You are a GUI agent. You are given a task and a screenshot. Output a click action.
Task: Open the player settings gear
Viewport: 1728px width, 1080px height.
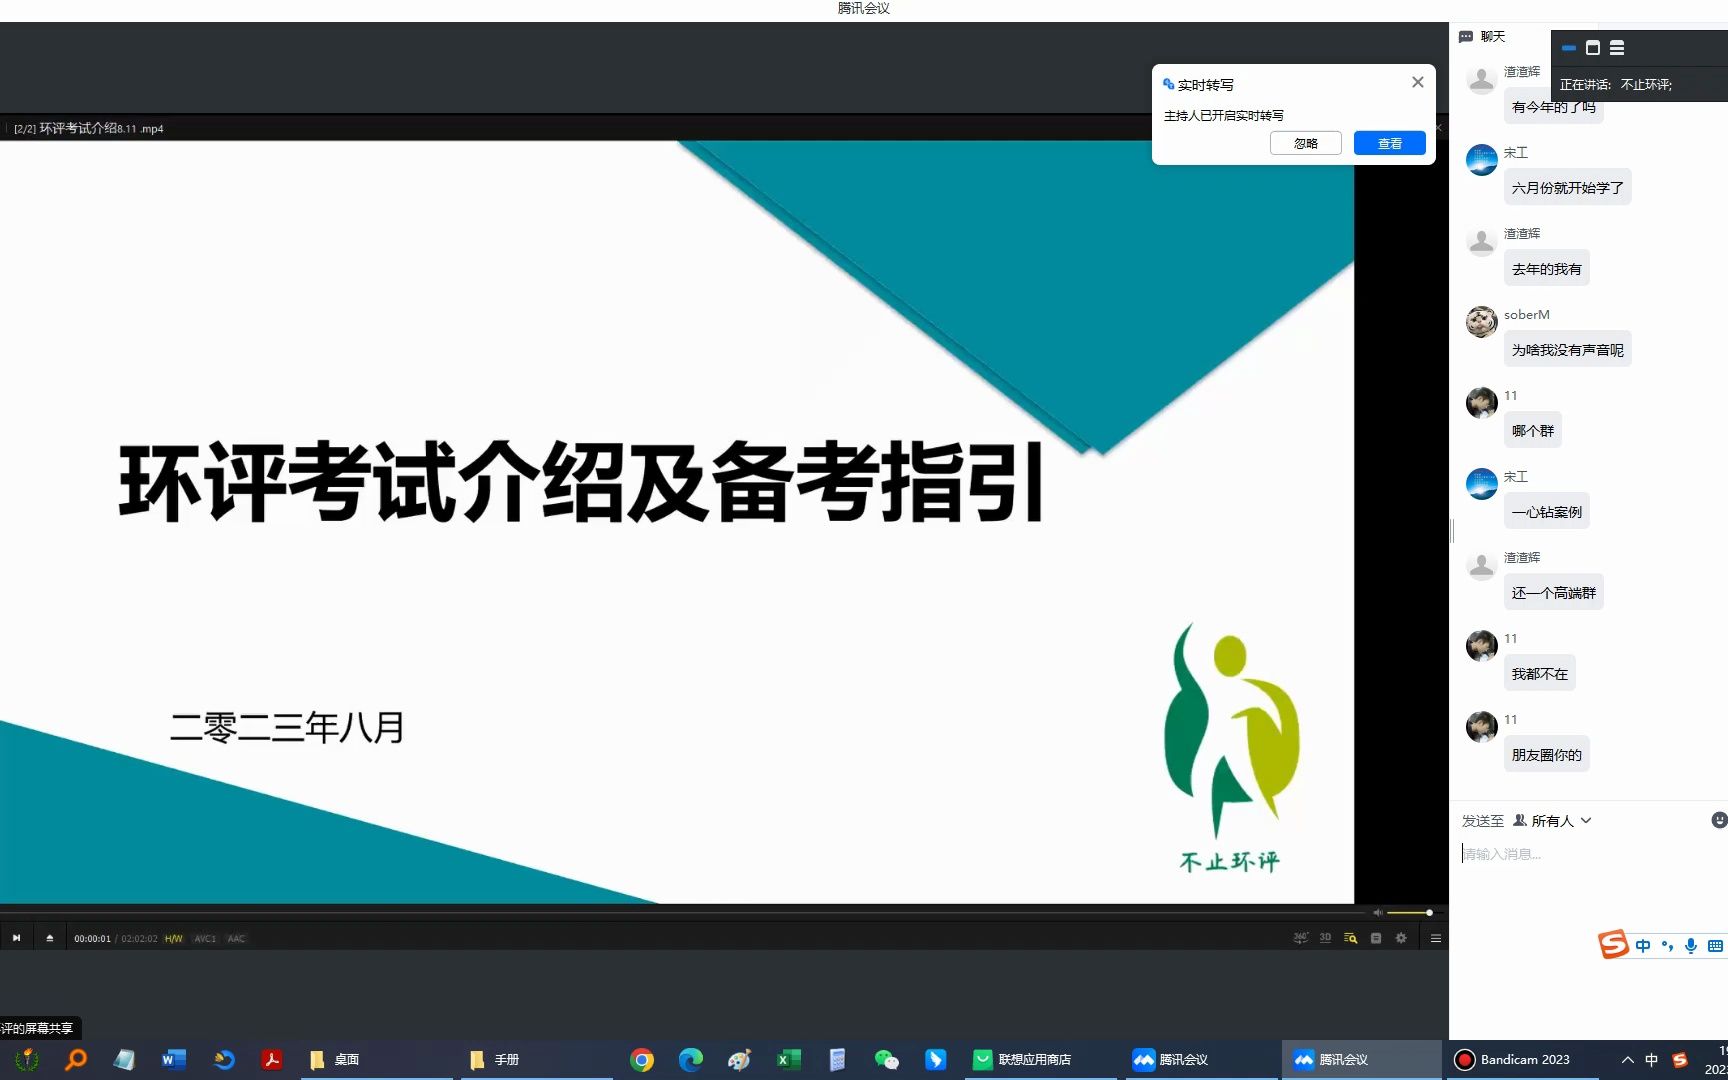click(x=1402, y=938)
